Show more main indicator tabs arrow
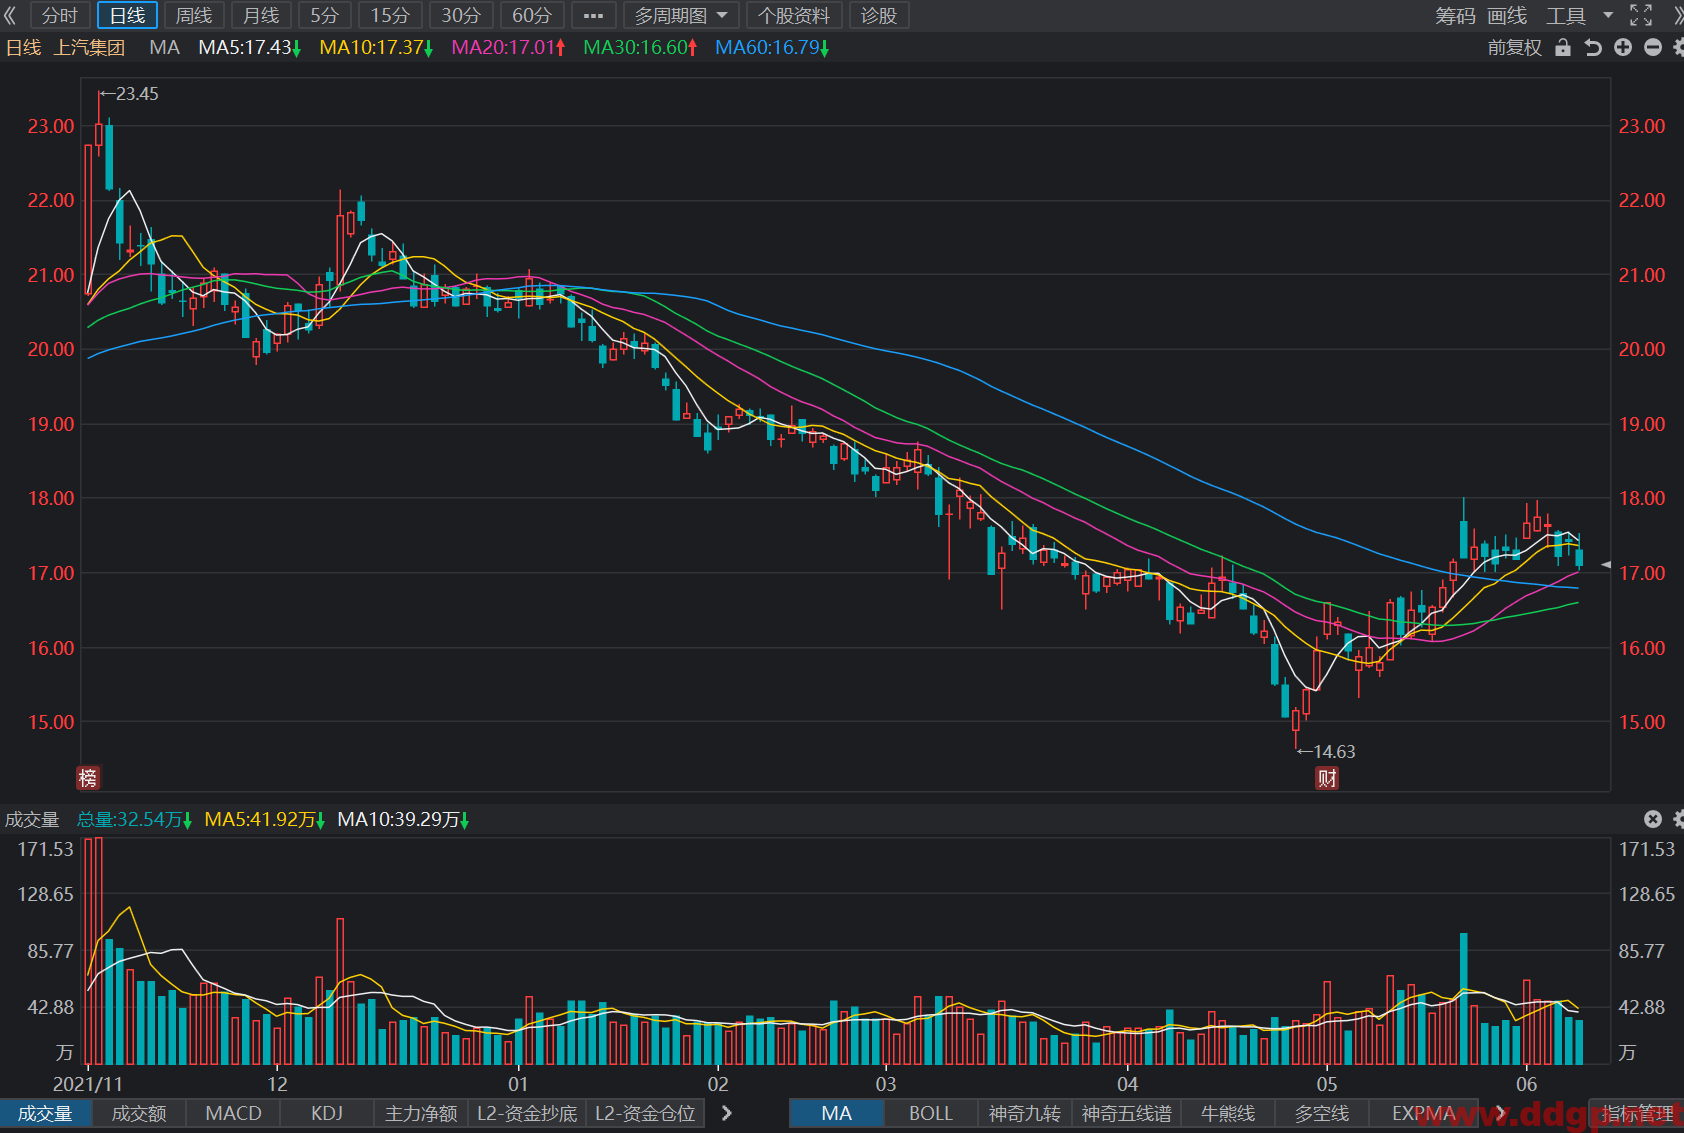 (x=1500, y=1113)
